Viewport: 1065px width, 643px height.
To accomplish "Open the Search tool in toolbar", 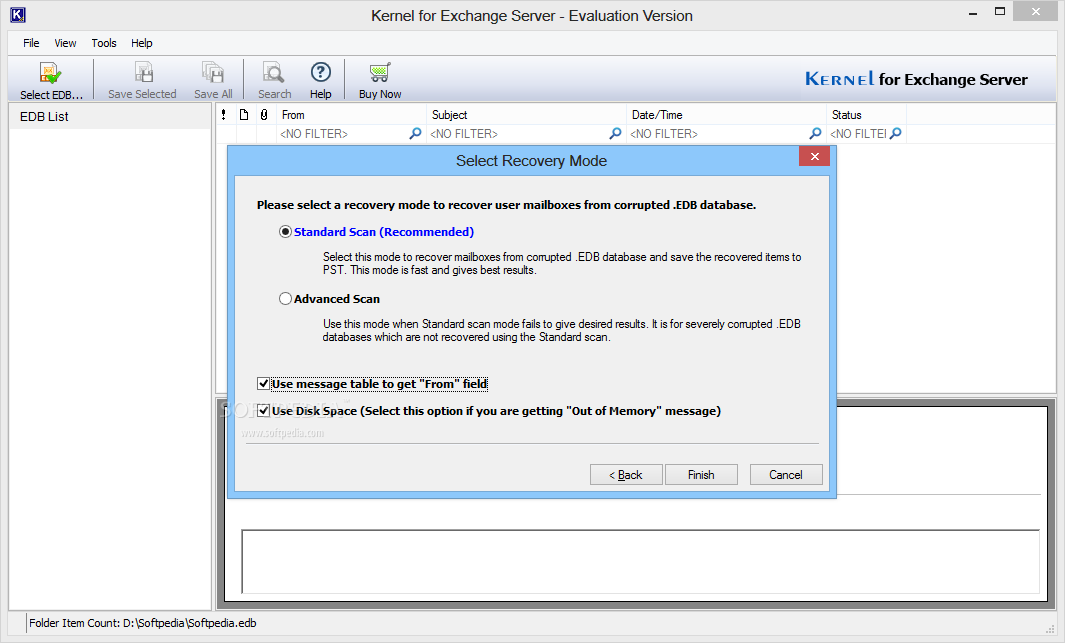I will [x=274, y=72].
